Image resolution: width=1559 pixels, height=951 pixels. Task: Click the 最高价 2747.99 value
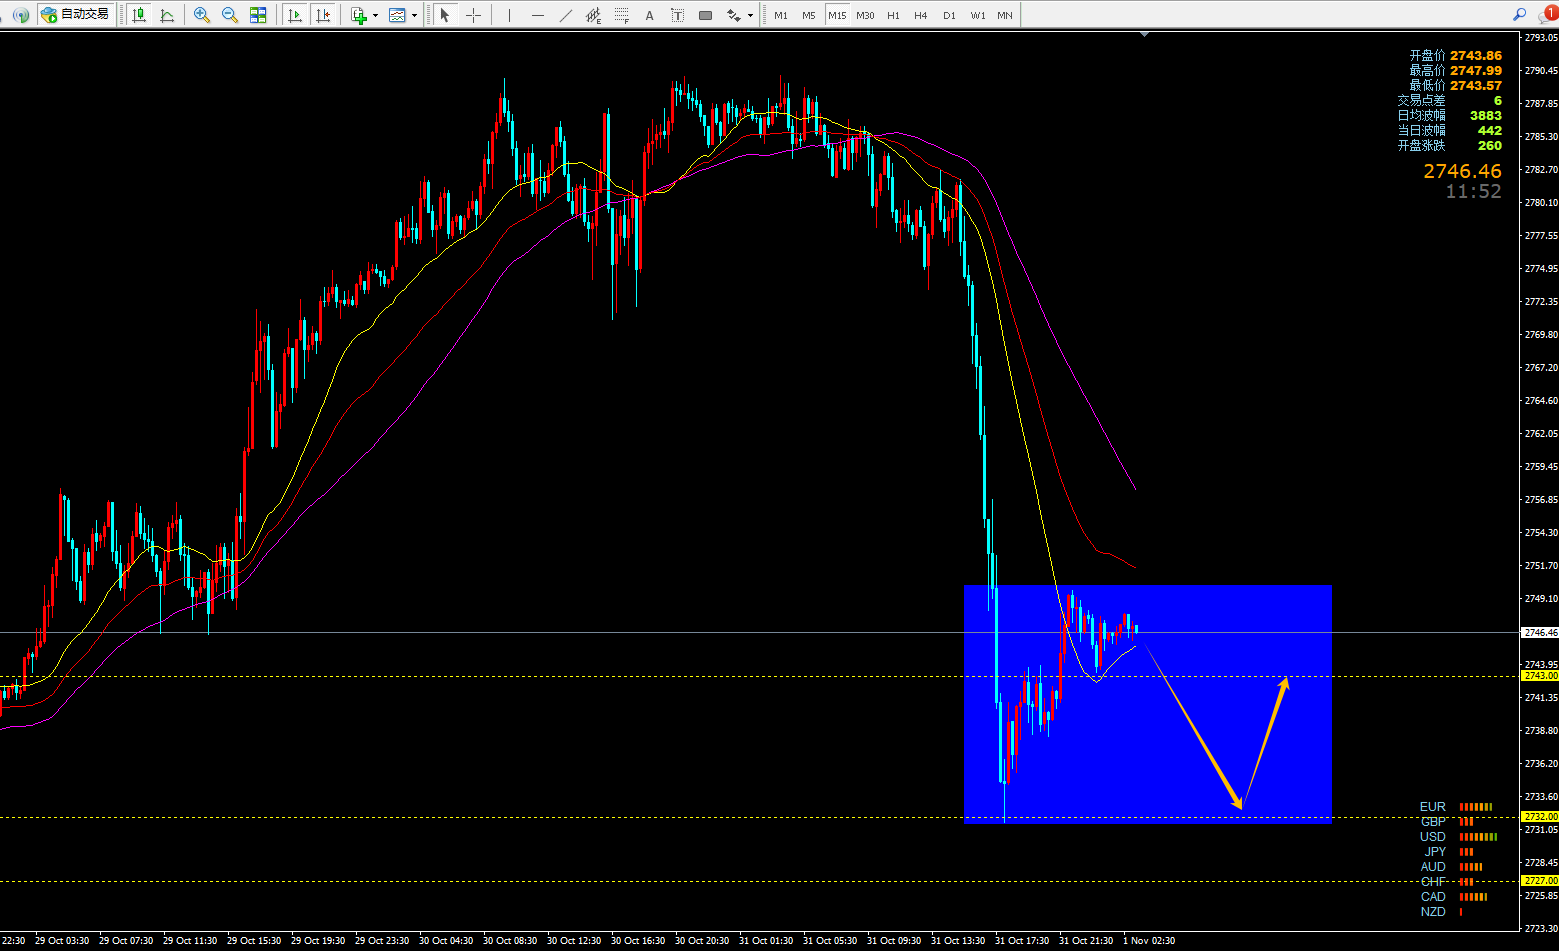(x=1475, y=71)
